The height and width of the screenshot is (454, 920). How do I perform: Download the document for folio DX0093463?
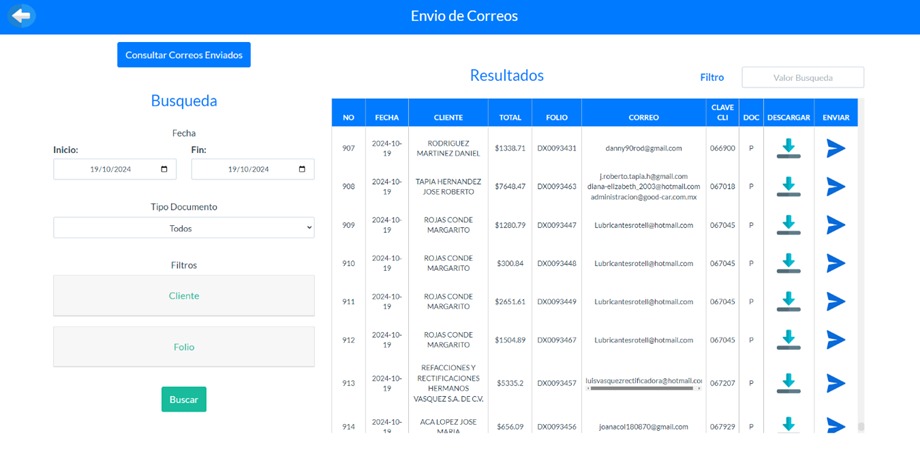[x=789, y=187]
